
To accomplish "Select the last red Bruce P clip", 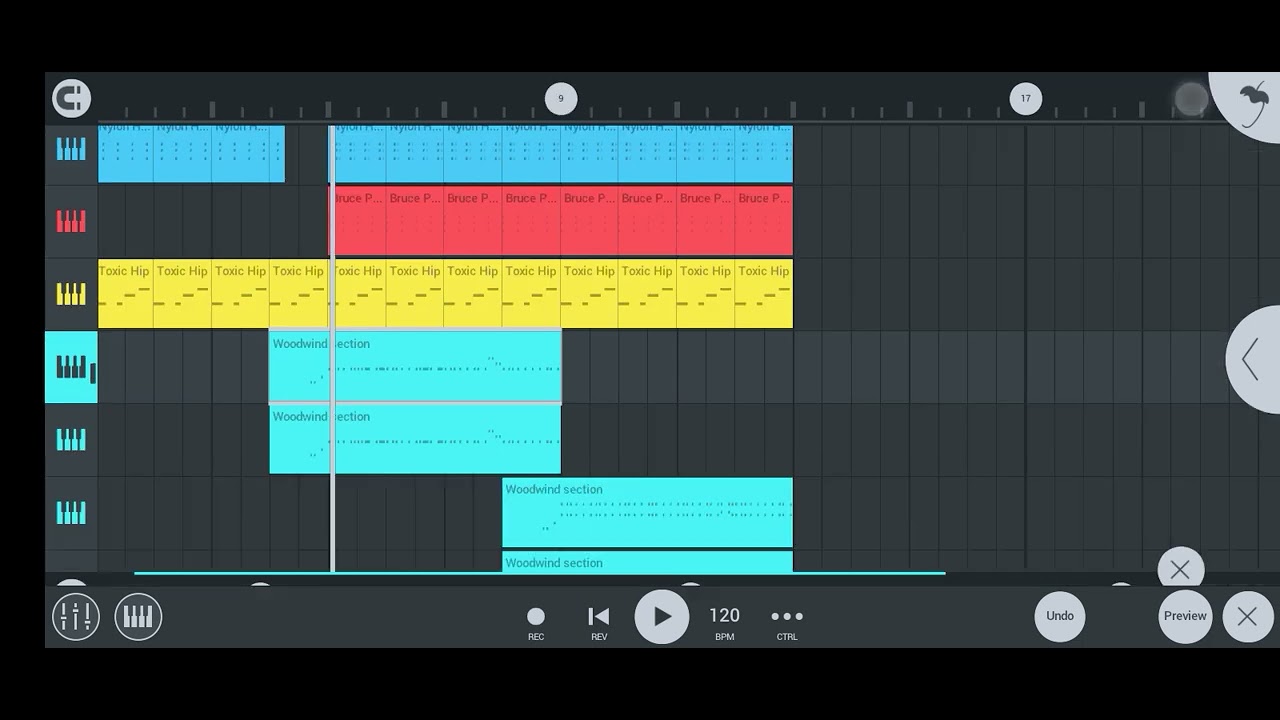I will point(764,221).
